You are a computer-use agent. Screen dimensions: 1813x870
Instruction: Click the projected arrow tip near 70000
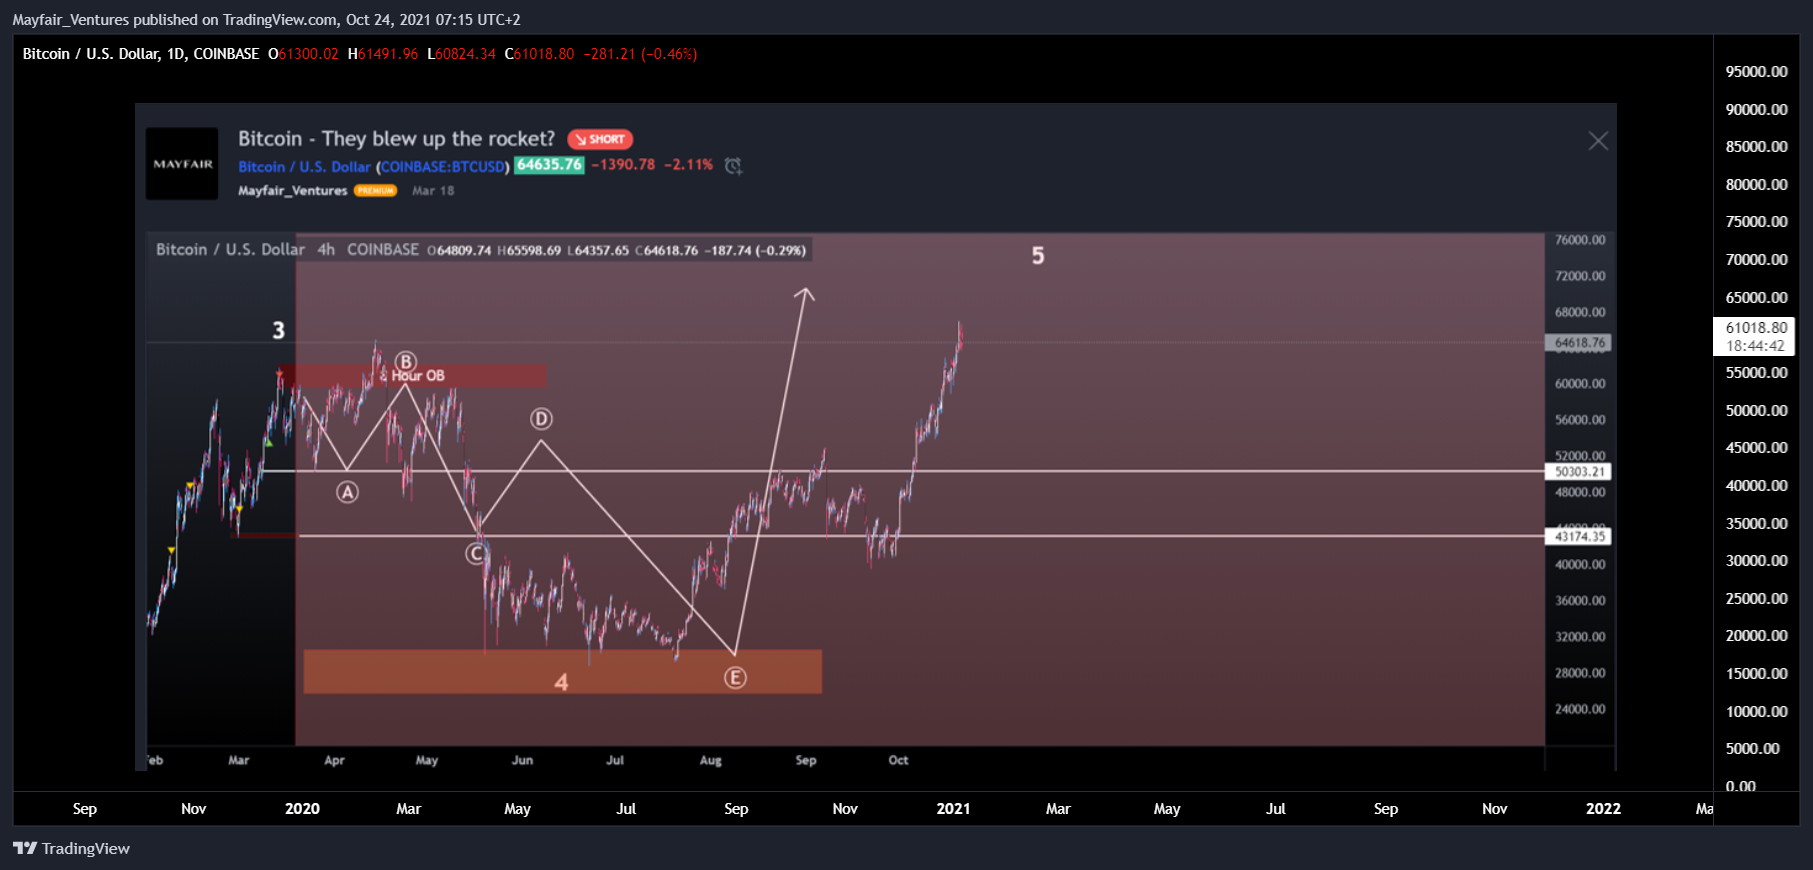tap(804, 292)
